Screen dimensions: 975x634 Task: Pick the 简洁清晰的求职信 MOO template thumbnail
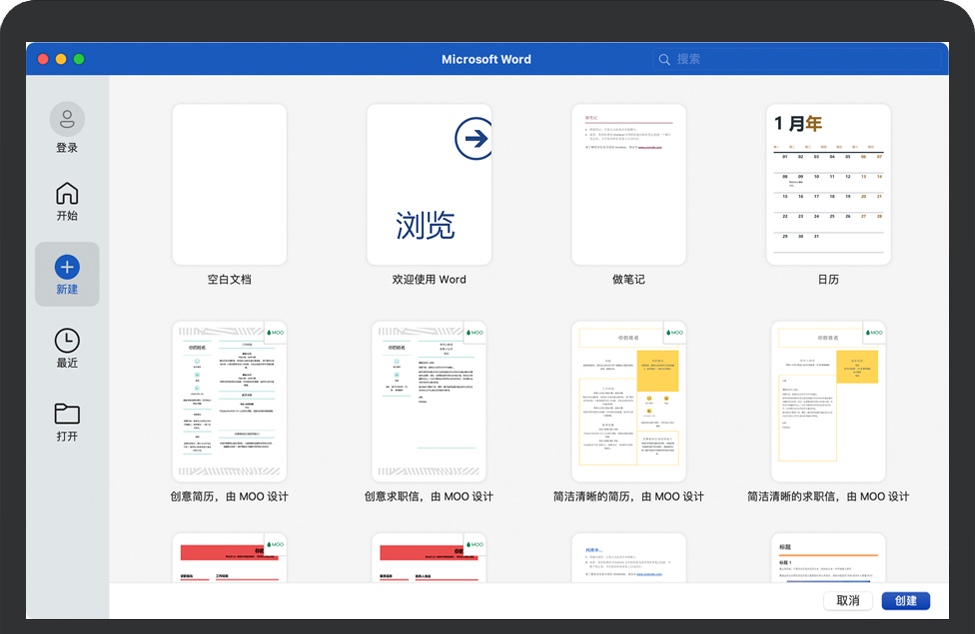(x=828, y=401)
